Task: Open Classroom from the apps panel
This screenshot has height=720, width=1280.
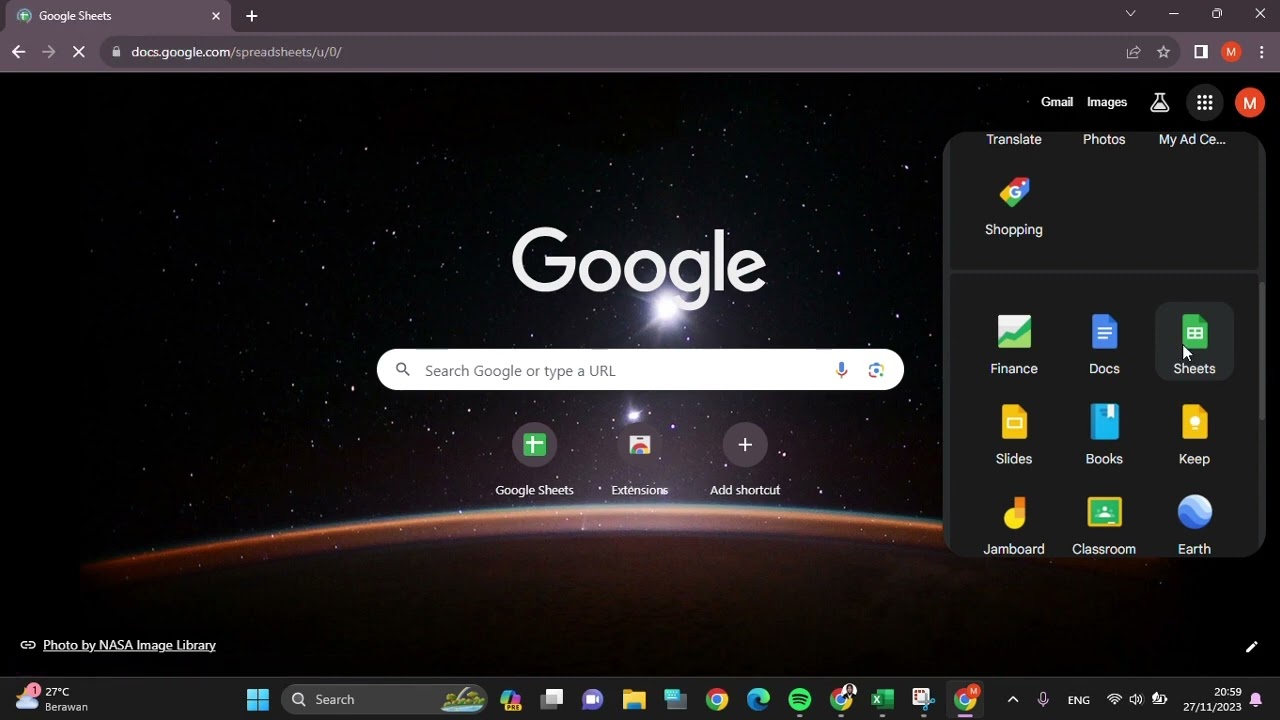Action: [1104, 523]
